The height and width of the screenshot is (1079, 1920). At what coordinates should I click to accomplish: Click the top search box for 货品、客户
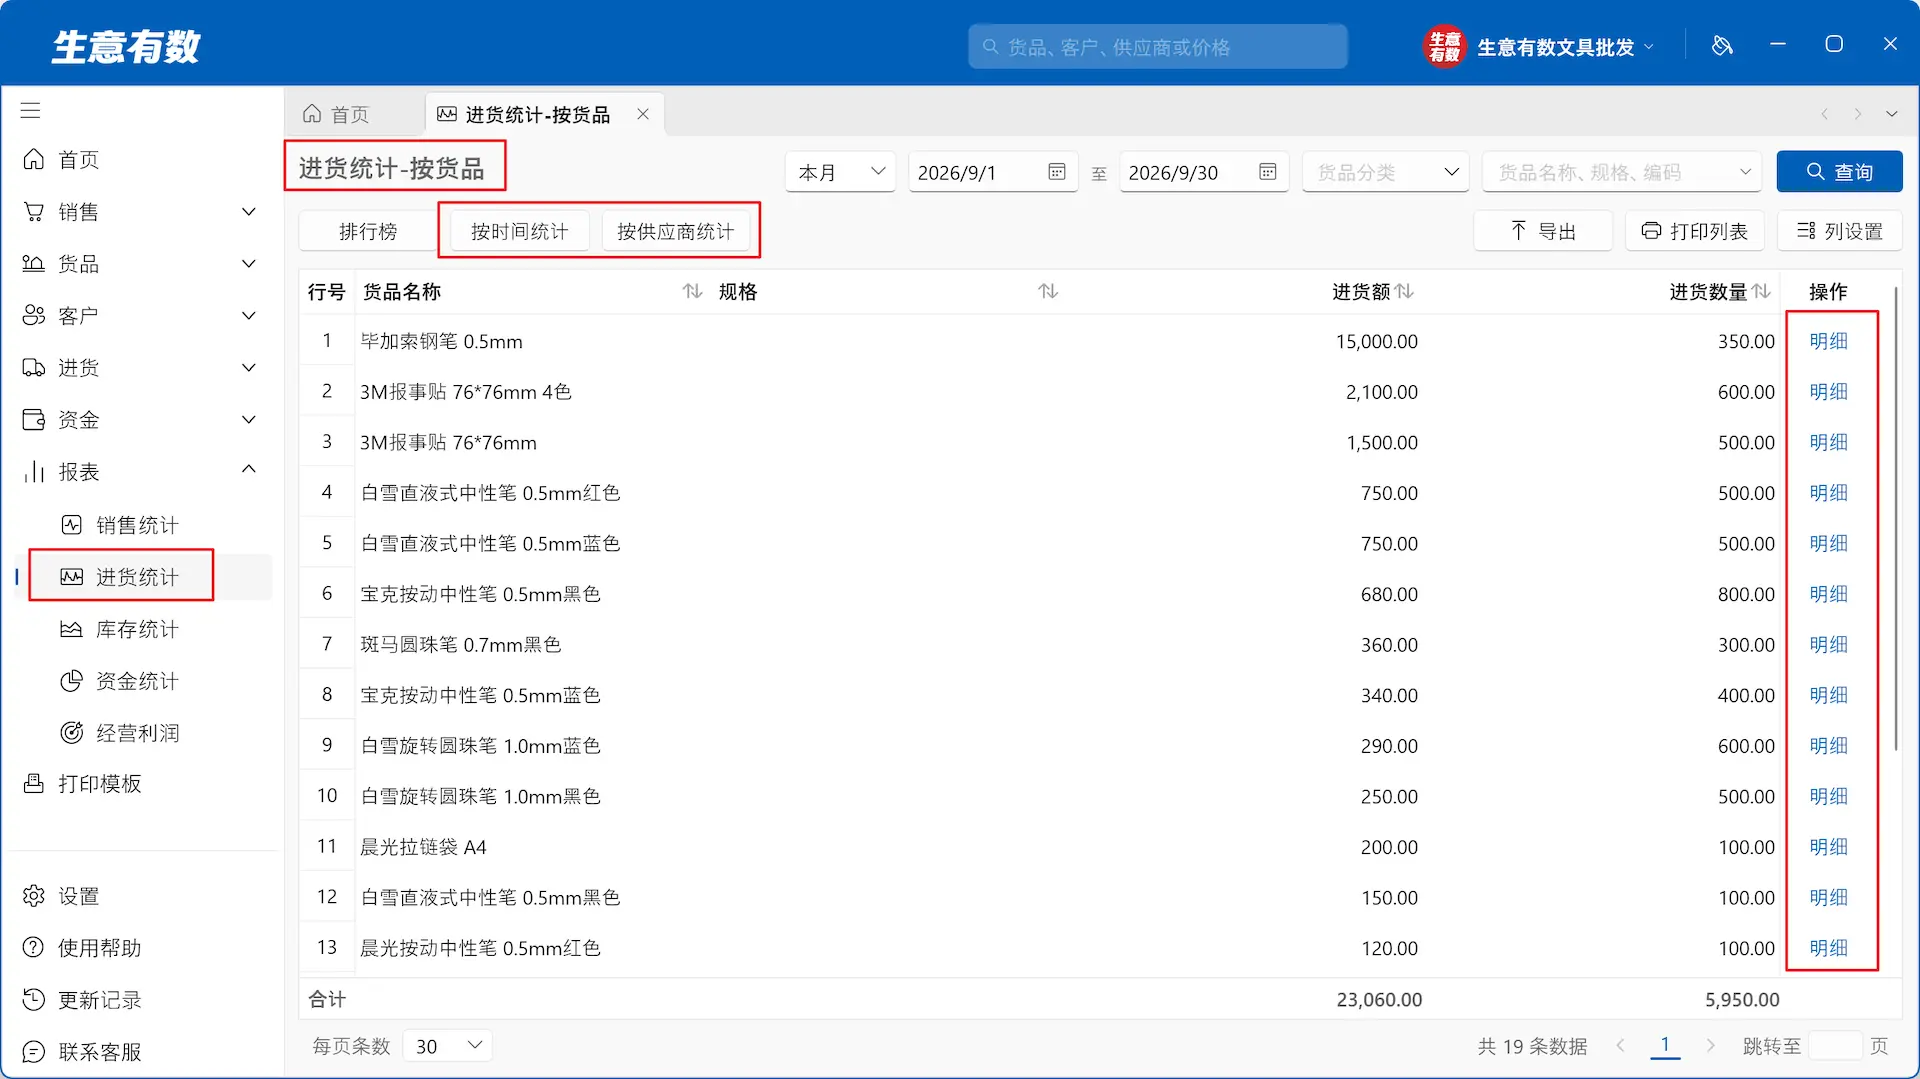pyautogui.click(x=1157, y=47)
